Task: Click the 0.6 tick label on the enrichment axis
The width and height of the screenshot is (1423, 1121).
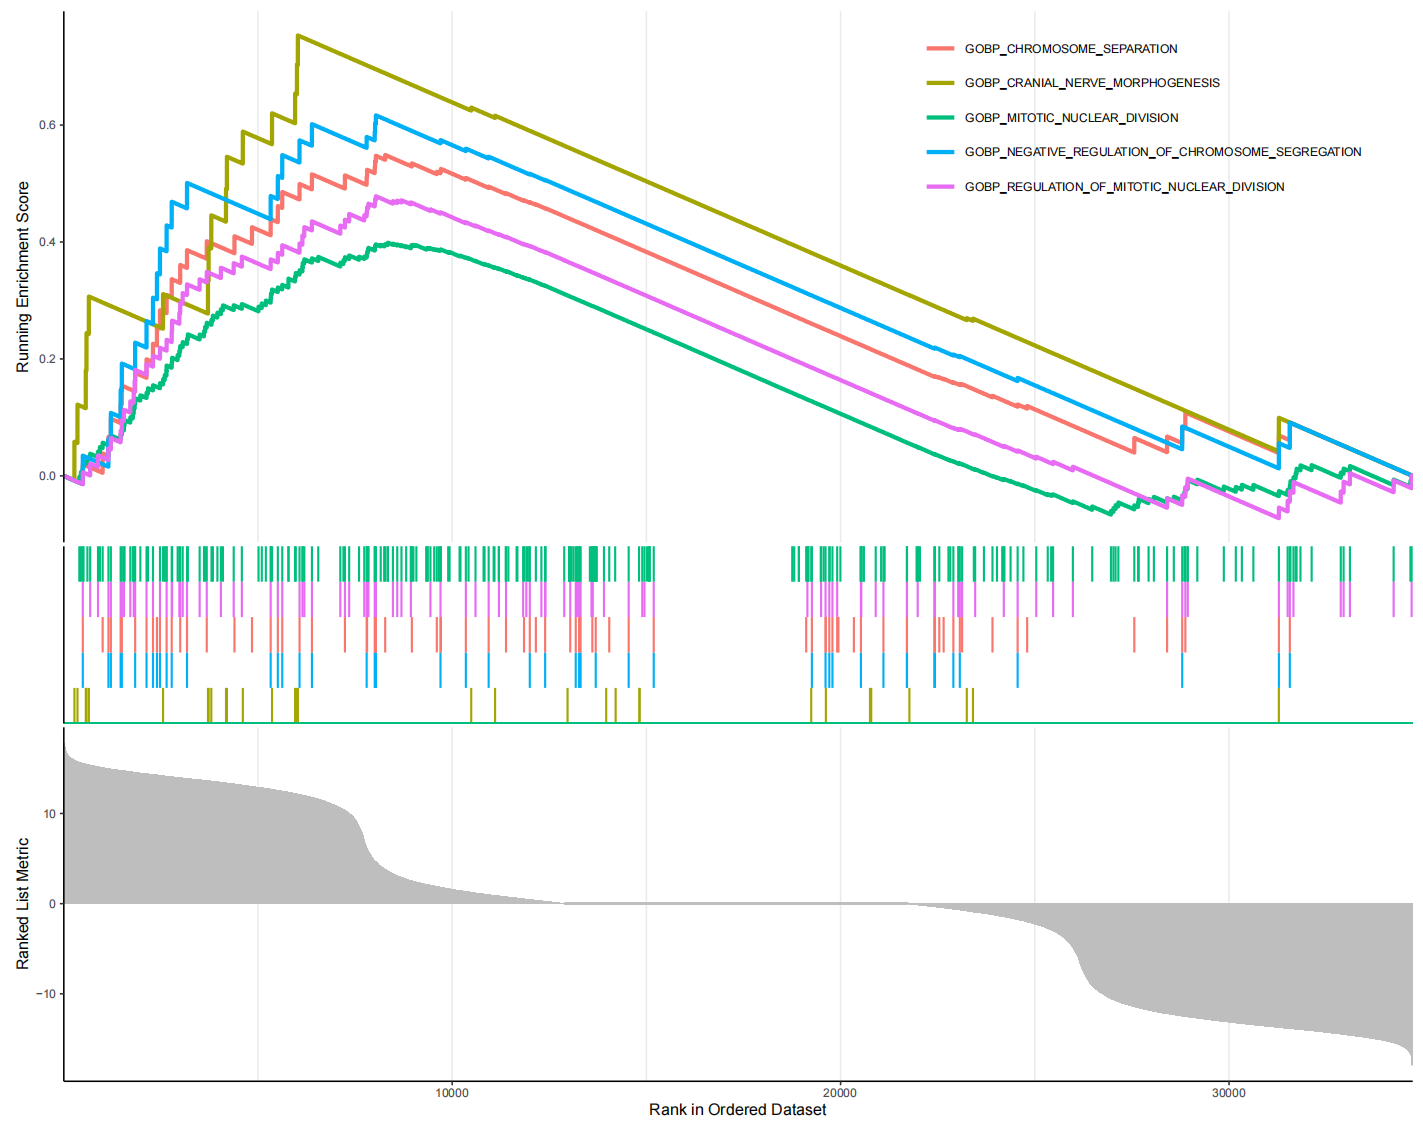Action: coord(47,125)
